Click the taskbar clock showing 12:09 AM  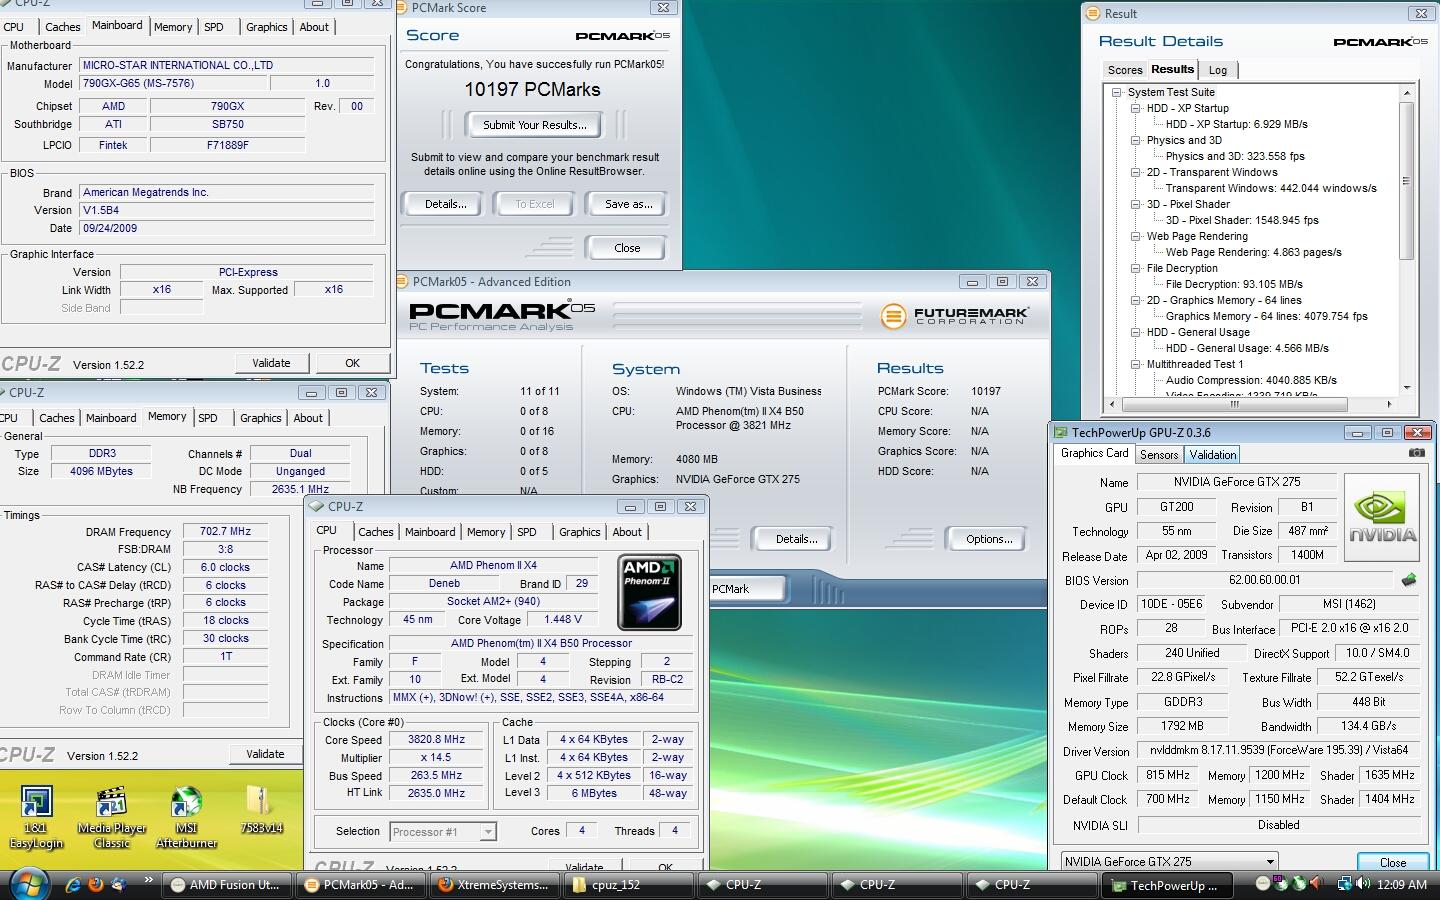1402,884
